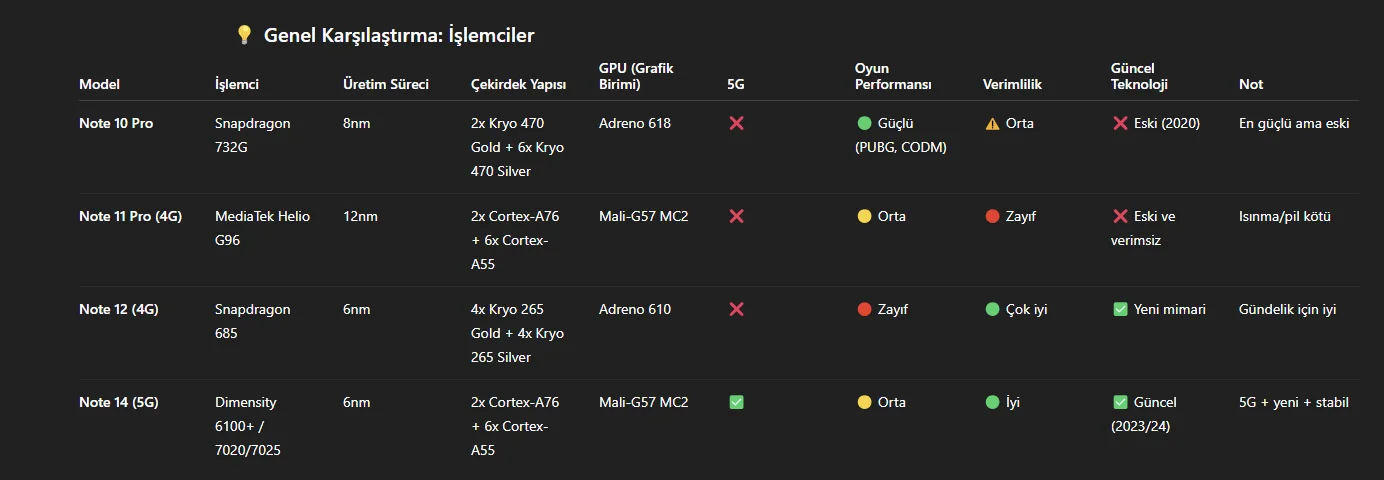Screen dimensions: 1384x480
Task: Click the Üretim Süreci column header
Action: point(385,84)
